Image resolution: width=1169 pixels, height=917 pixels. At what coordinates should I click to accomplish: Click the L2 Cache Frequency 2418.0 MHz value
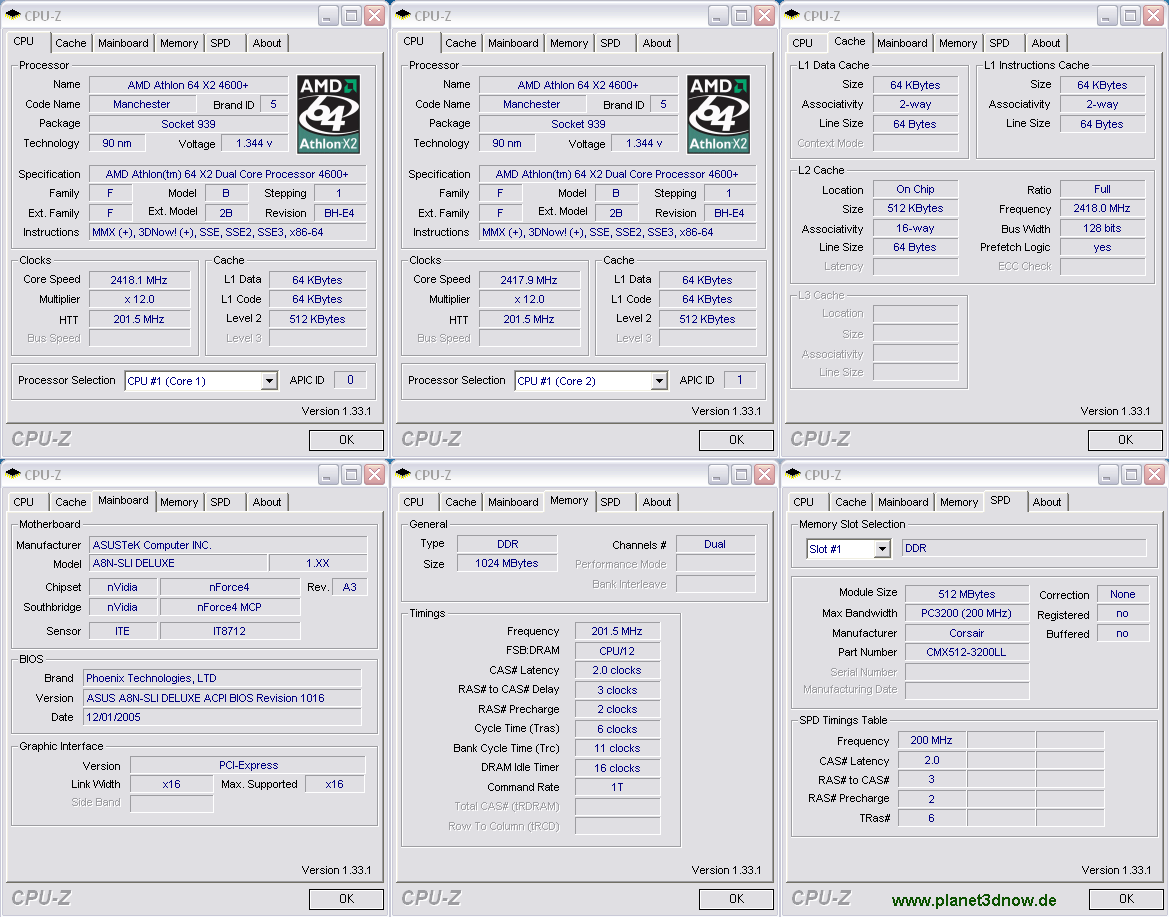point(1102,209)
